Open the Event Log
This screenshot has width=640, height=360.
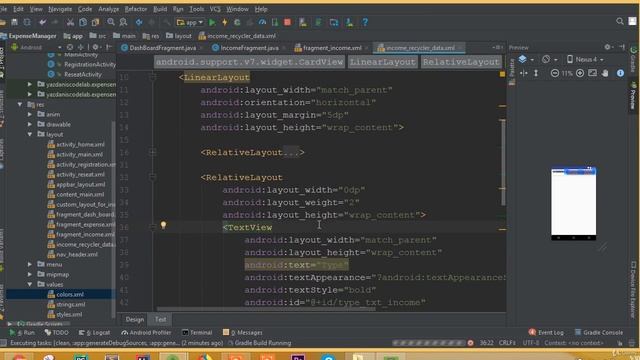(546, 333)
